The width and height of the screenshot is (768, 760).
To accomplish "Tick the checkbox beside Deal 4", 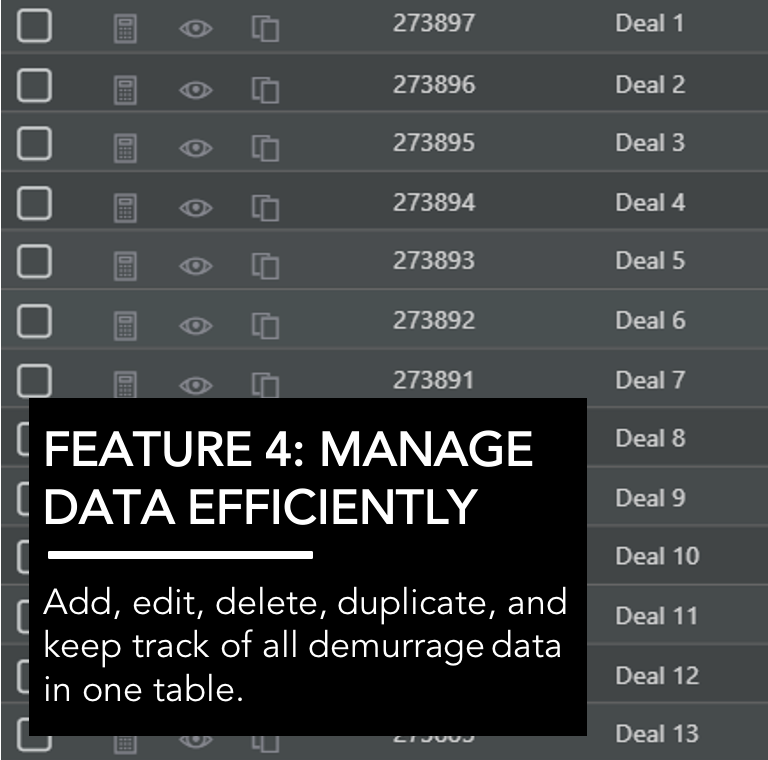I will (x=34, y=203).
